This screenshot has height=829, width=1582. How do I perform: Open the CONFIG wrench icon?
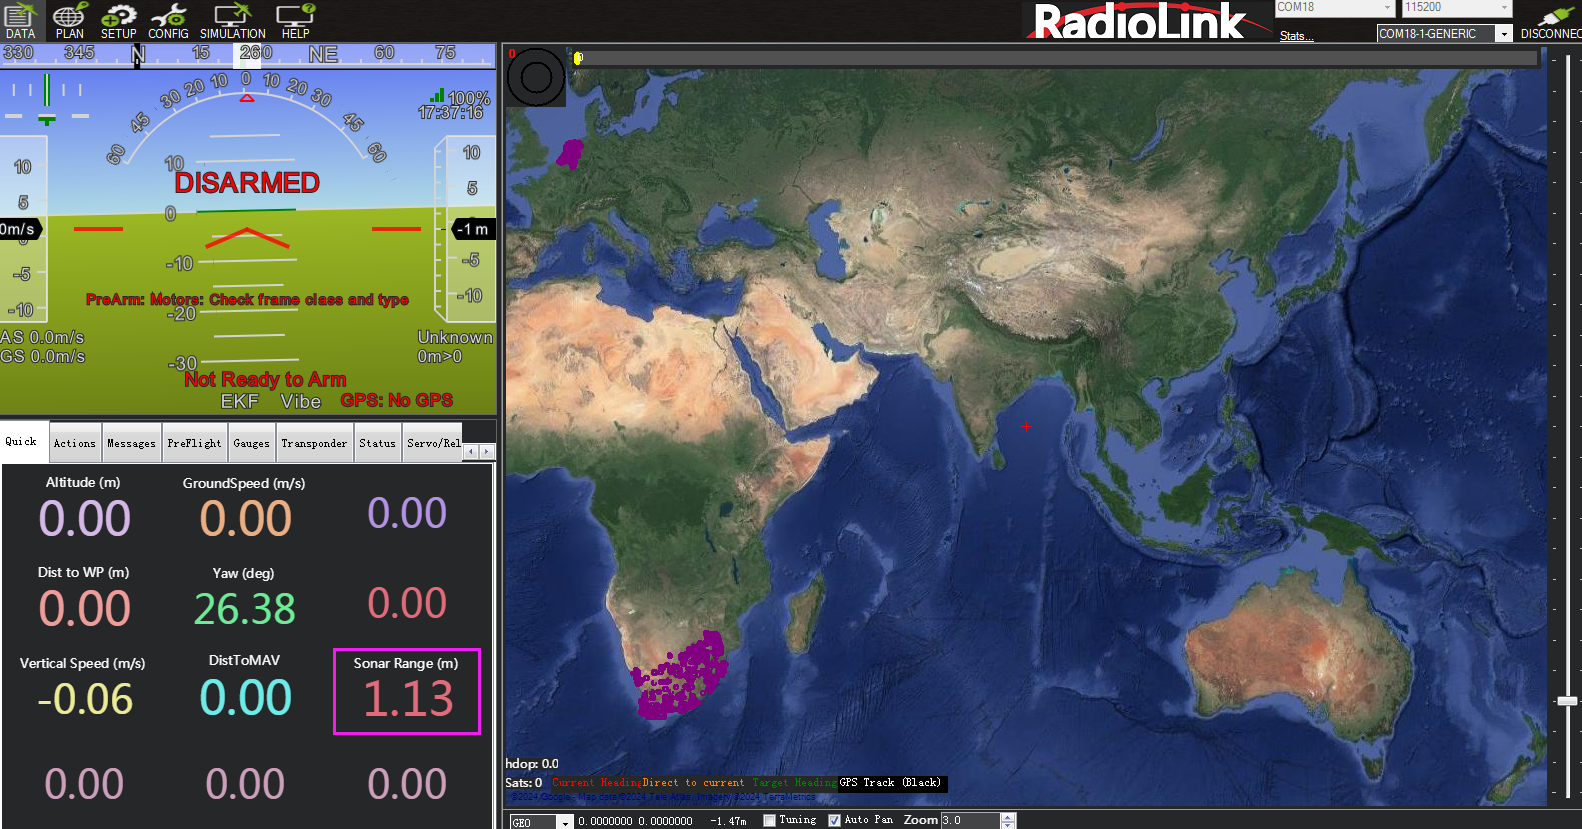click(x=168, y=21)
